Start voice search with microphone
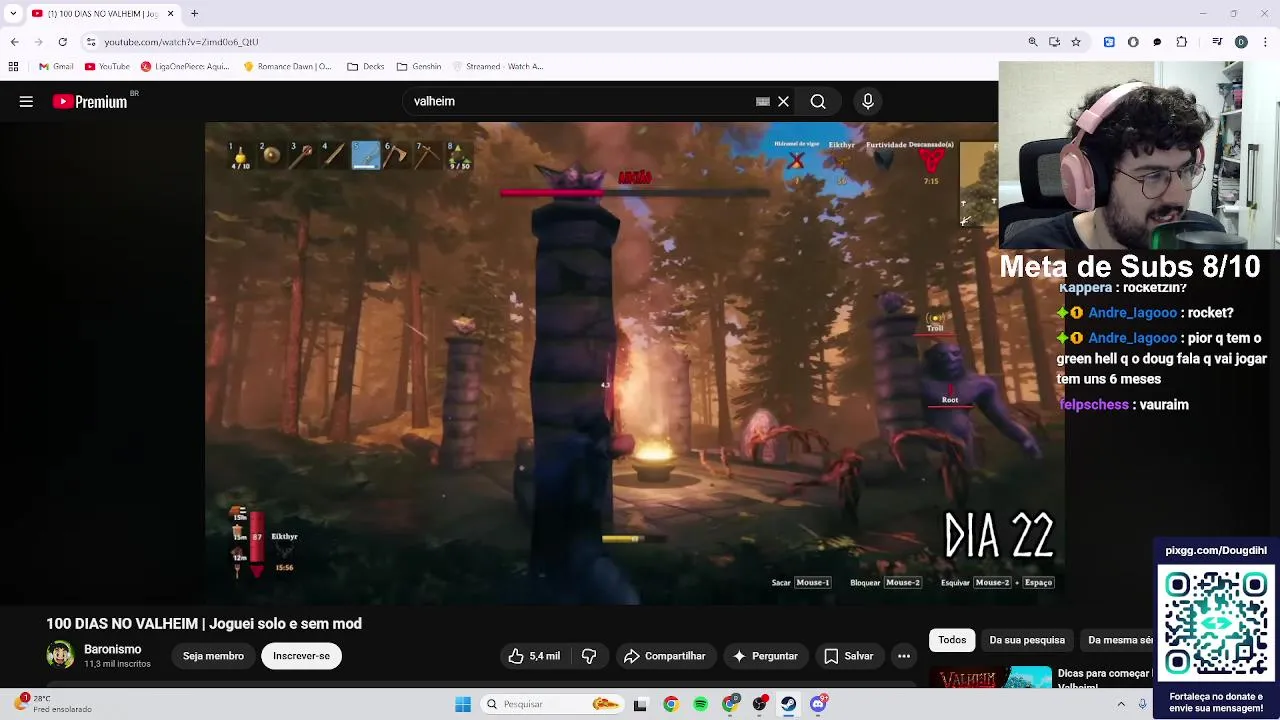 [868, 101]
